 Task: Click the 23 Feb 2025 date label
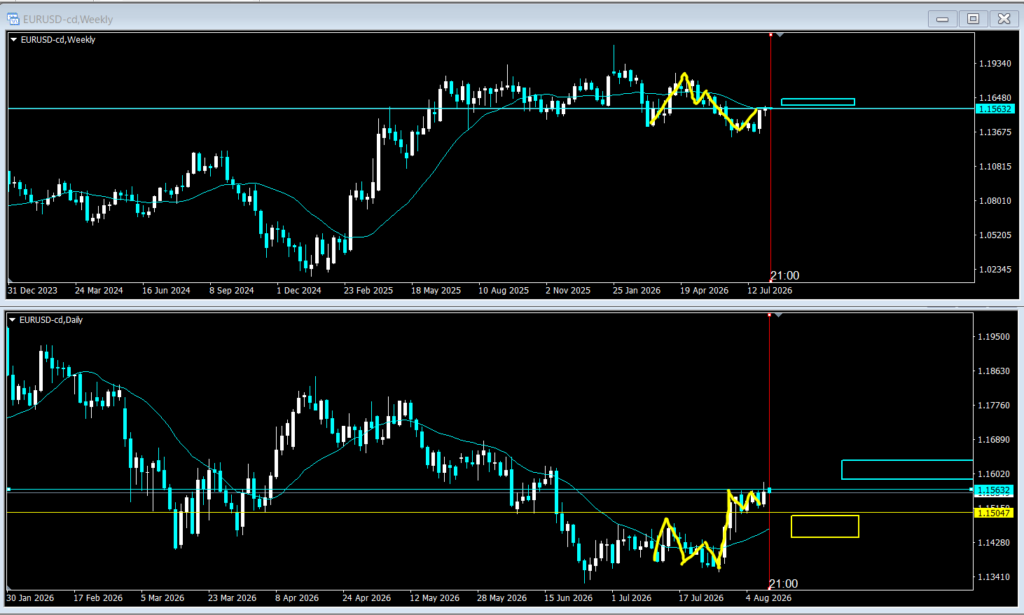pos(368,291)
